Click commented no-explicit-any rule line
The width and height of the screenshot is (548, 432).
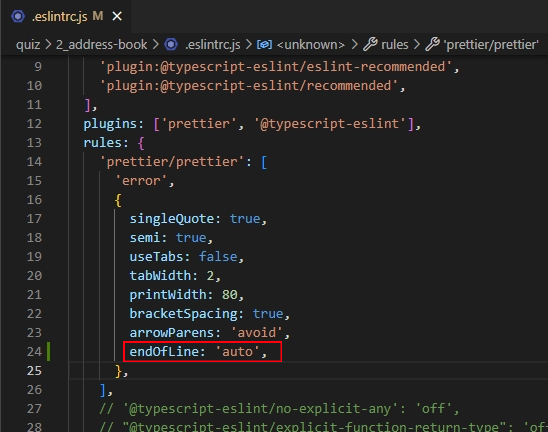tap(279, 409)
